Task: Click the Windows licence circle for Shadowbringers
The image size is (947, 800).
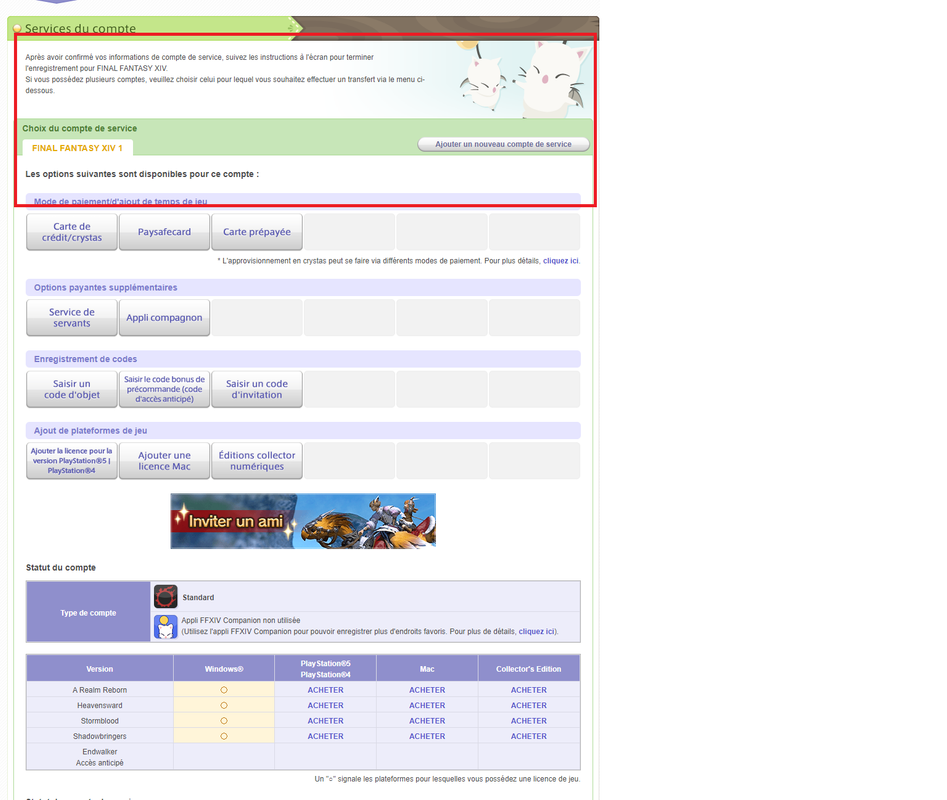Action: click(223, 736)
